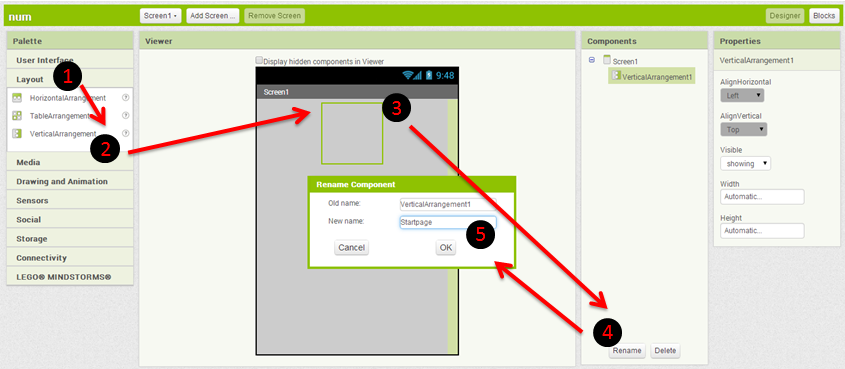845x369 pixels.
Task: Expand the Media palette section
Action: click(x=70, y=162)
